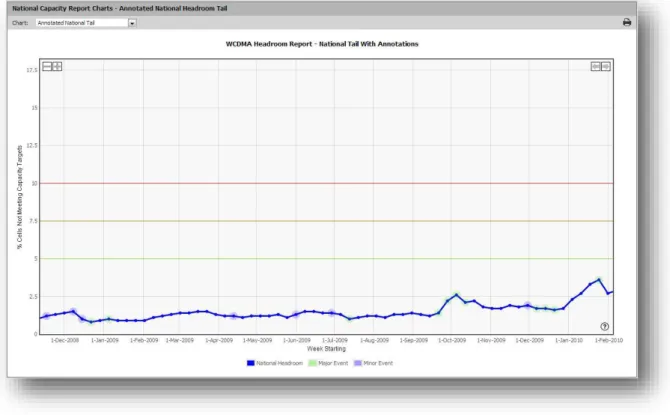Viewport: 670px width, 415px height.
Task: Click the zoom out (minus) chart icon
Action: [47, 66]
